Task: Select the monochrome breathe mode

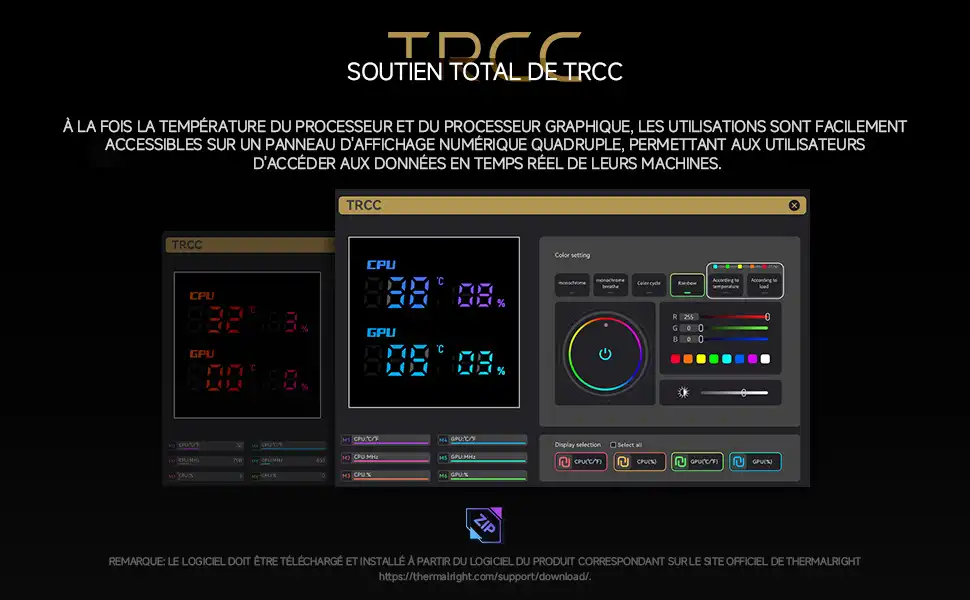Action: click(x=611, y=284)
